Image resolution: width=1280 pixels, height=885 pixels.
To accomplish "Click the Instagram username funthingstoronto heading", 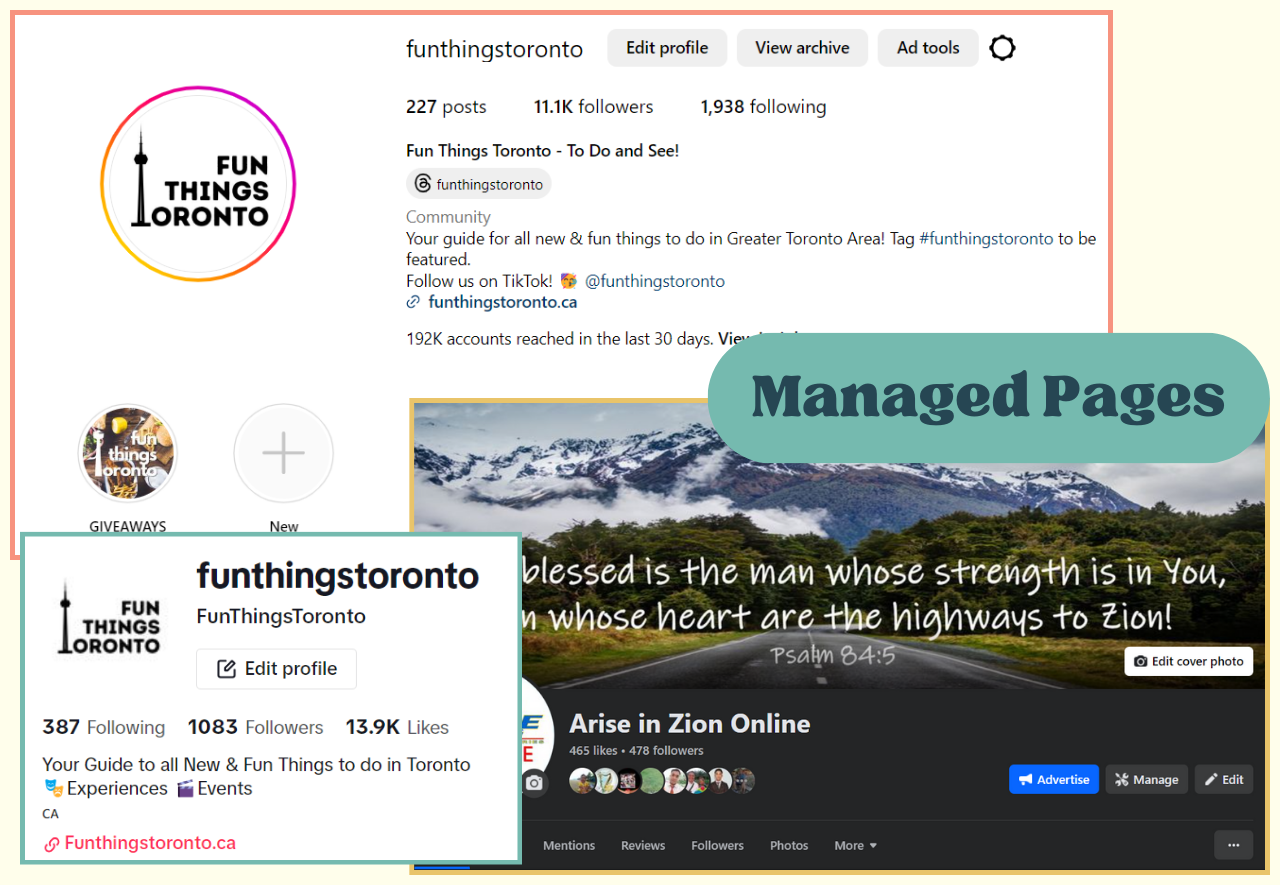I will [x=494, y=49].
